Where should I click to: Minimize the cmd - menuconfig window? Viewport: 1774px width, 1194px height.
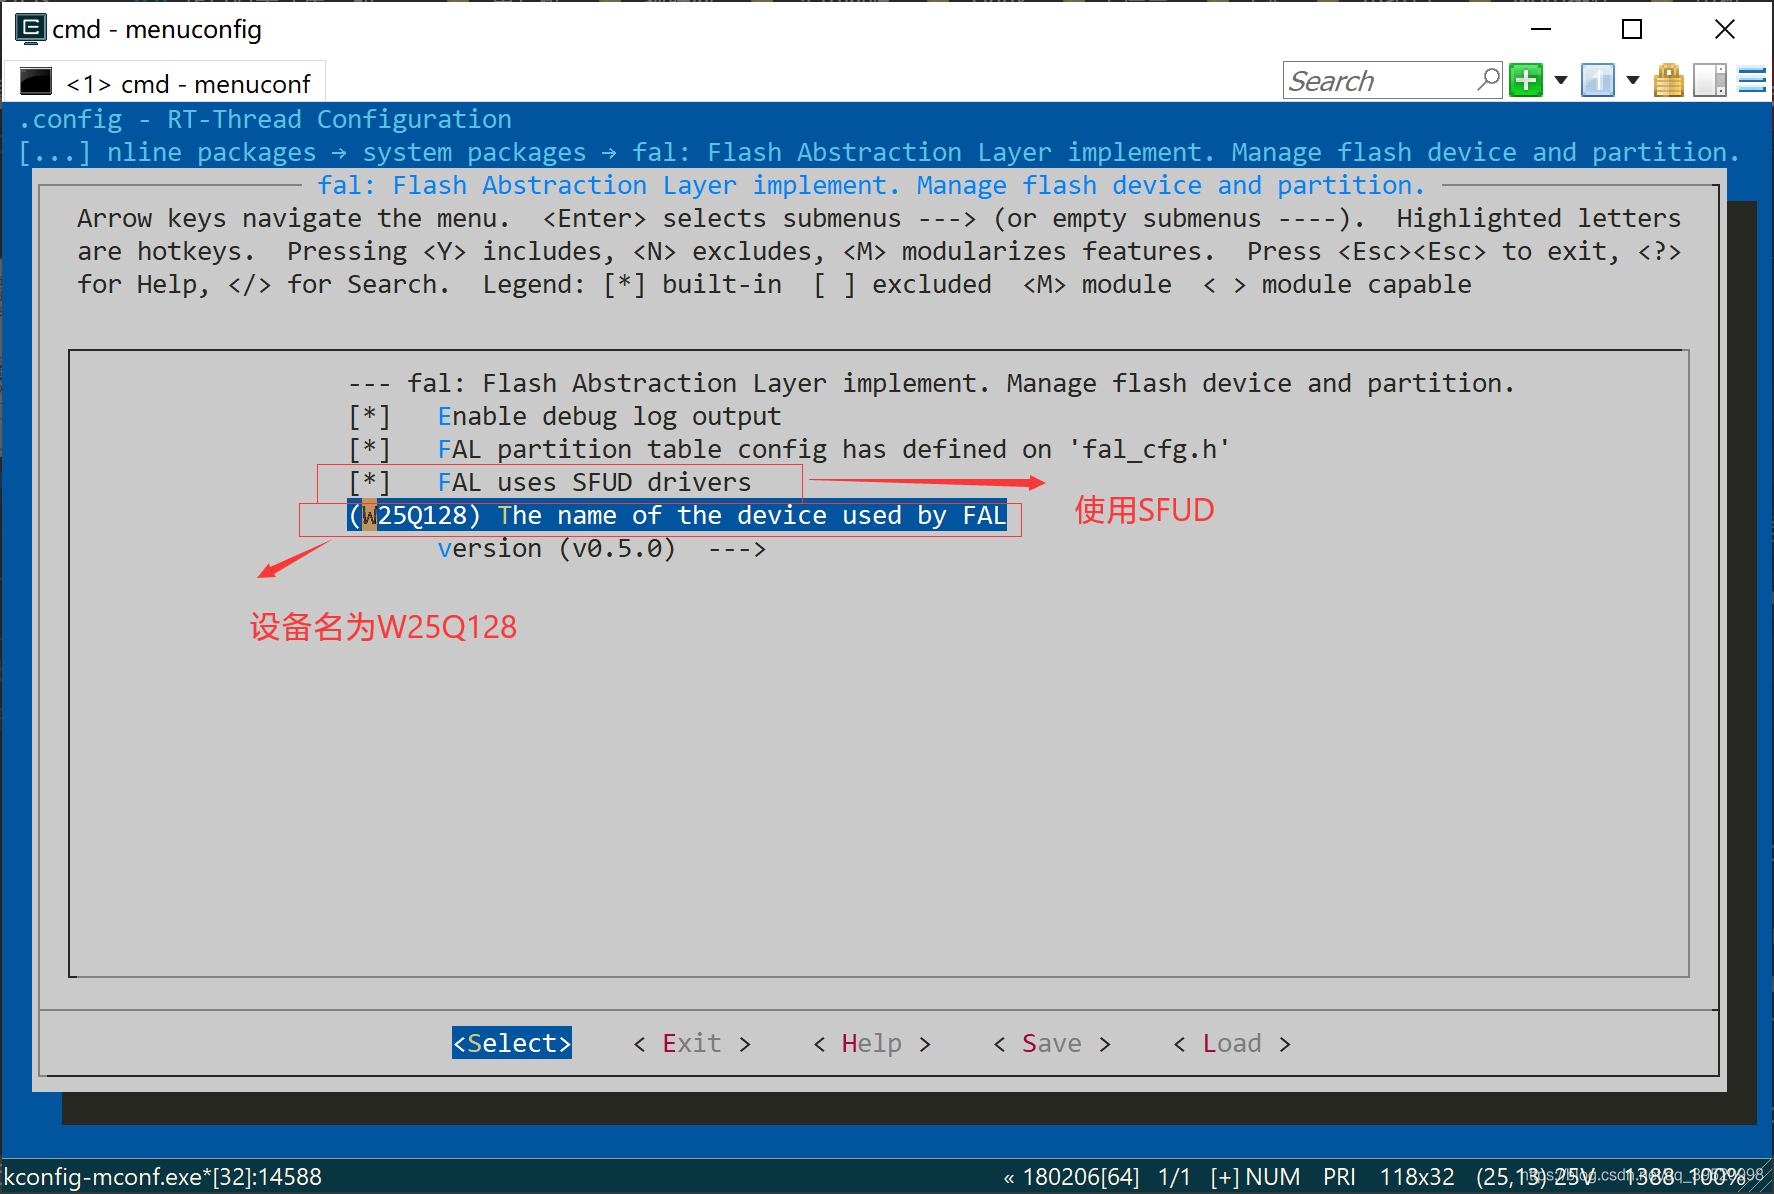[1541, 29]
